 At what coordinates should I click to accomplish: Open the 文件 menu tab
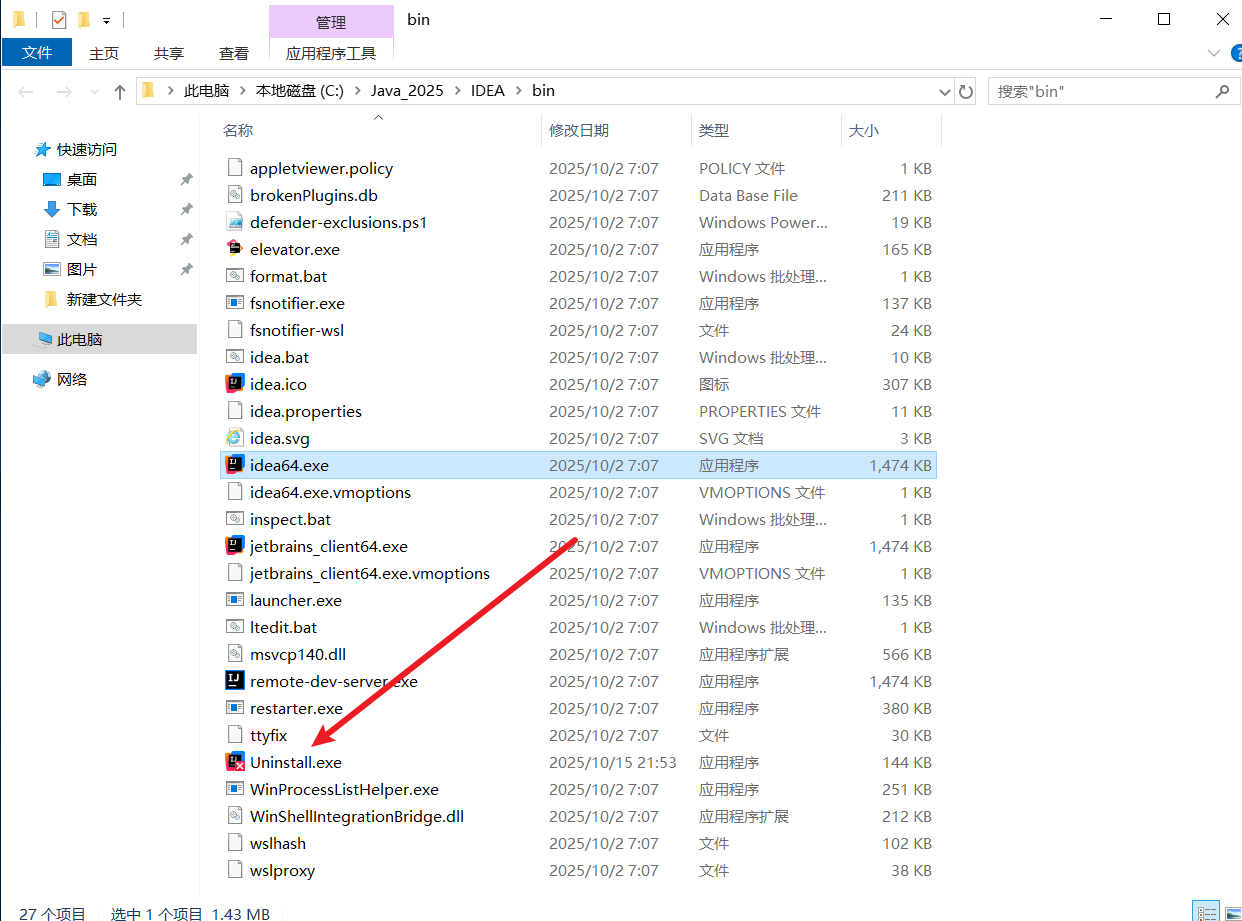coord(37,53)
